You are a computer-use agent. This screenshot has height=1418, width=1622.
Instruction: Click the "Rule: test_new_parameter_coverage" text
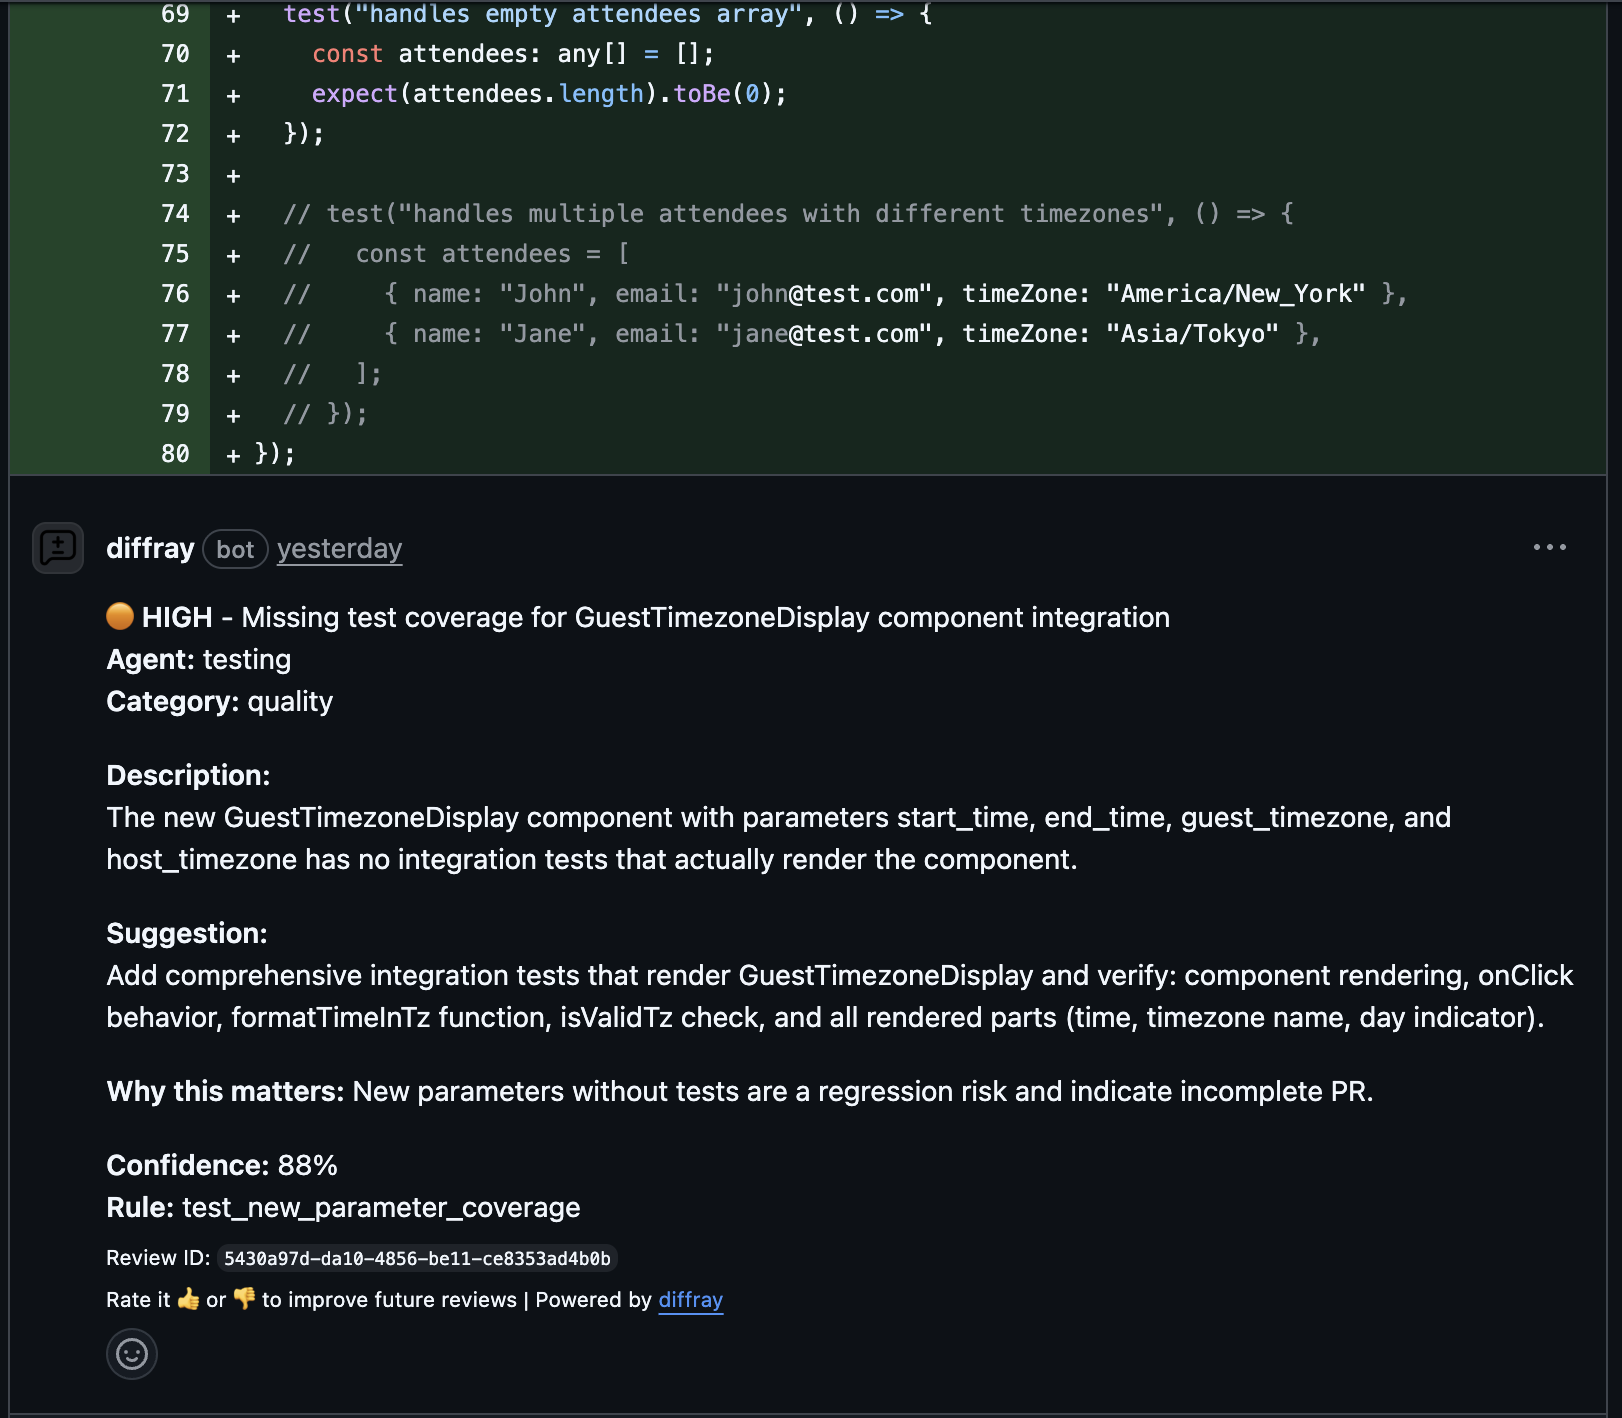(343, 1207)
